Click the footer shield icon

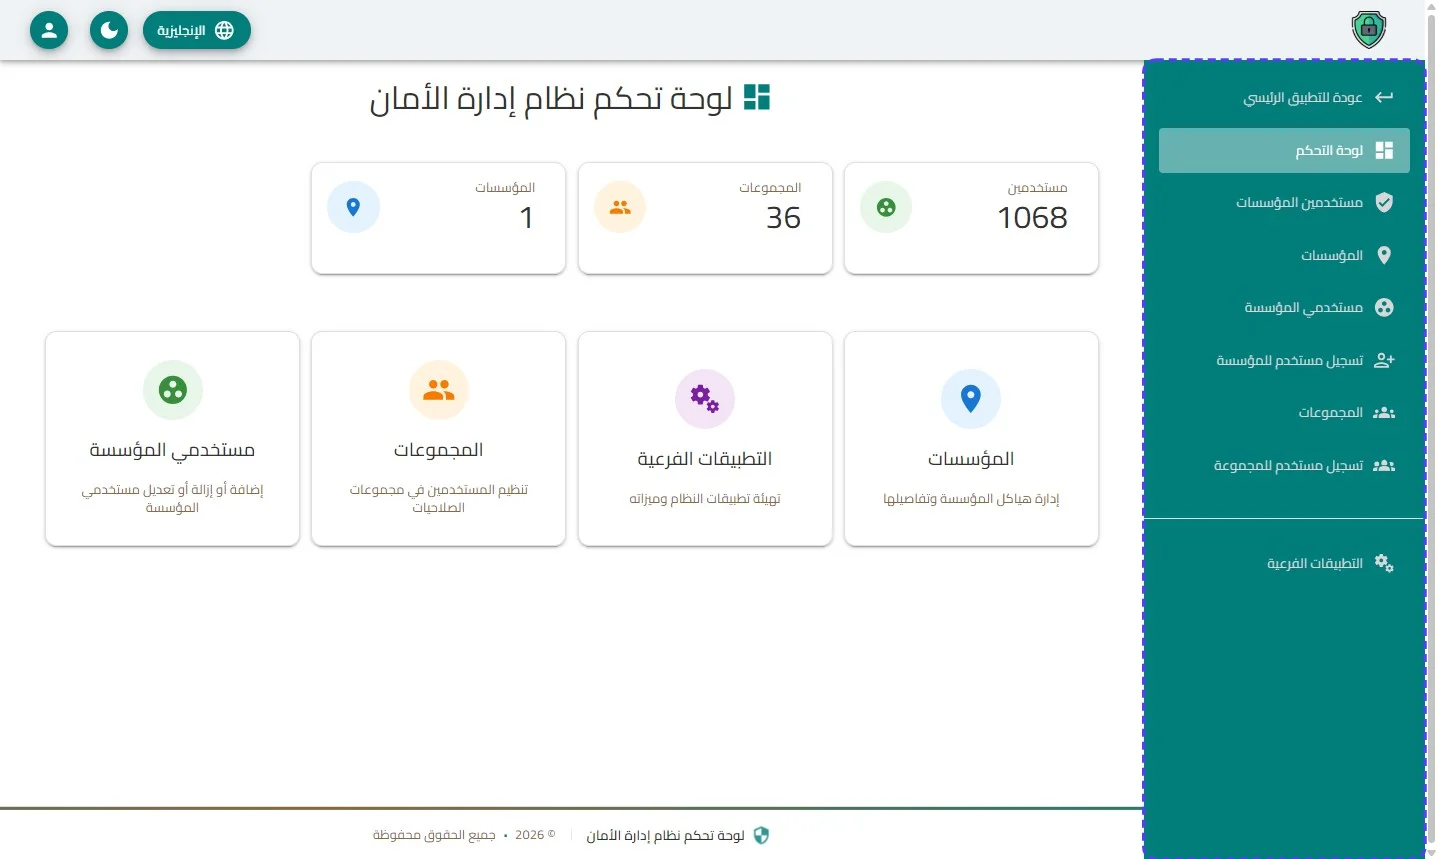(x=761, y=835)
